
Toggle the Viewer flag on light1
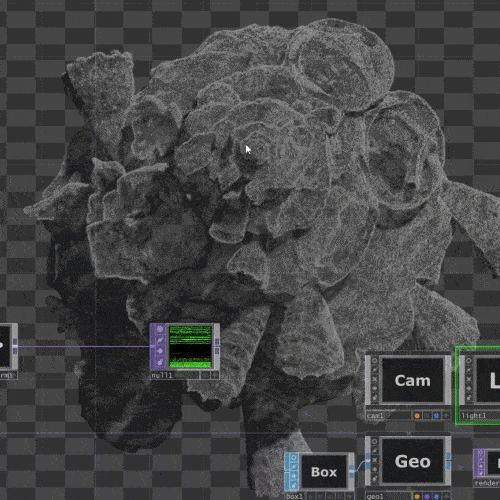(x=468, y=361)
